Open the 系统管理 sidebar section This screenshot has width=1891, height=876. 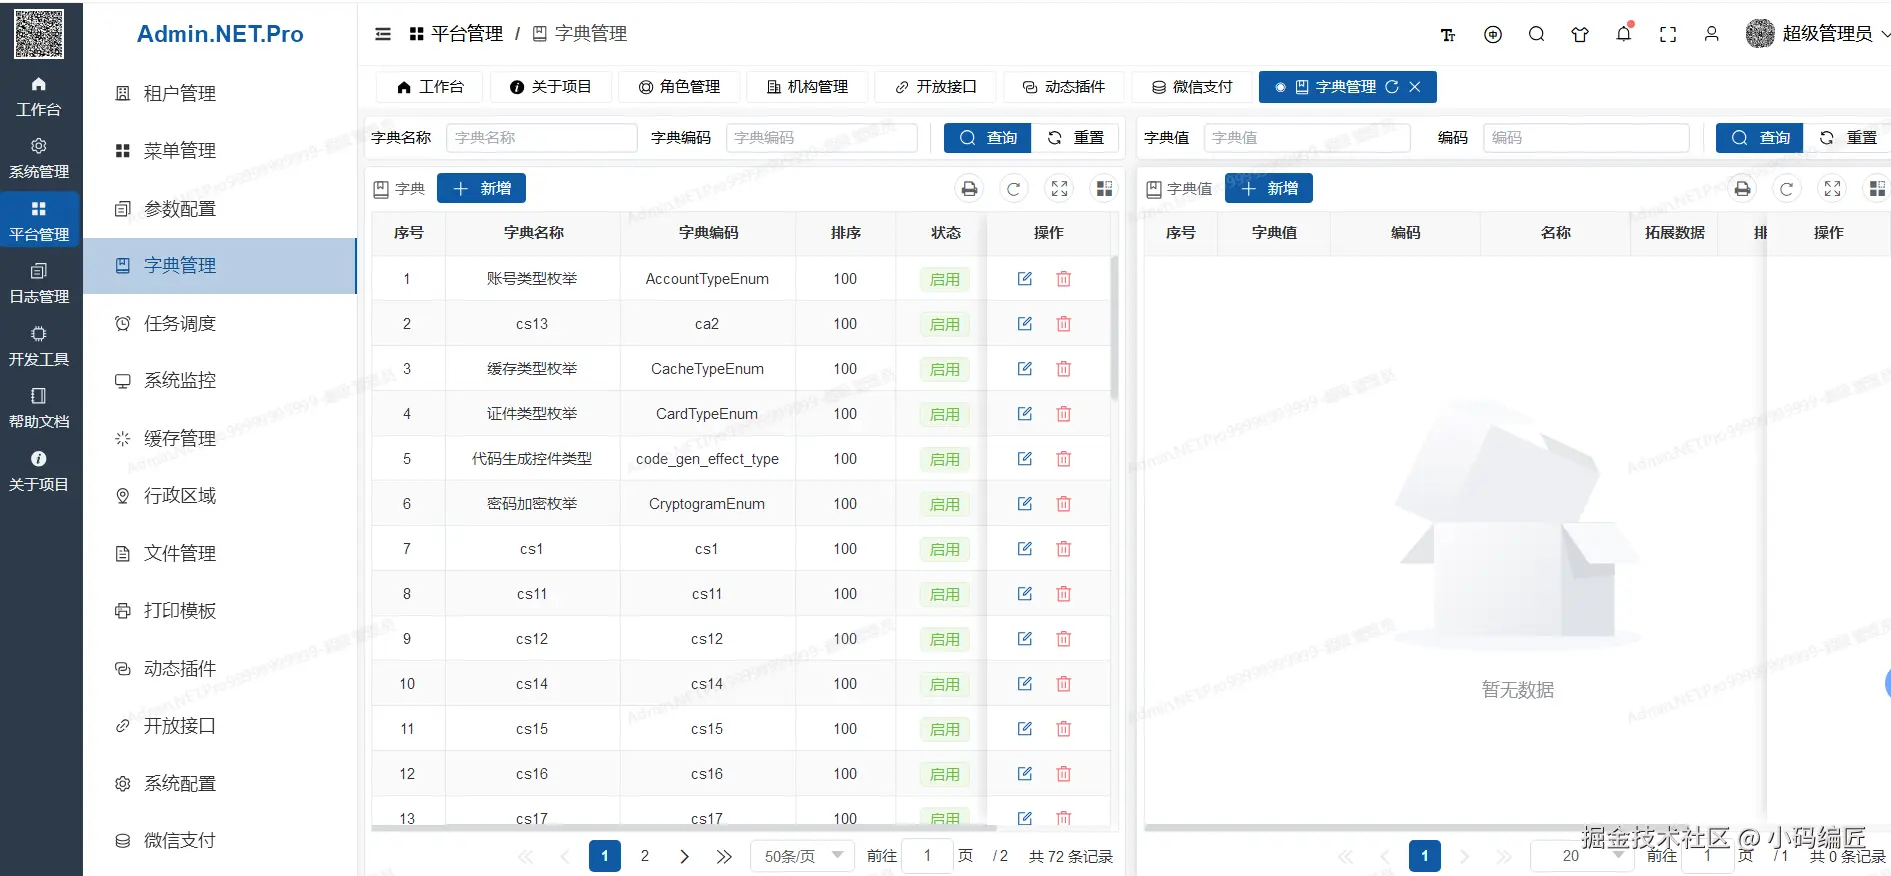tap(39, 159)
